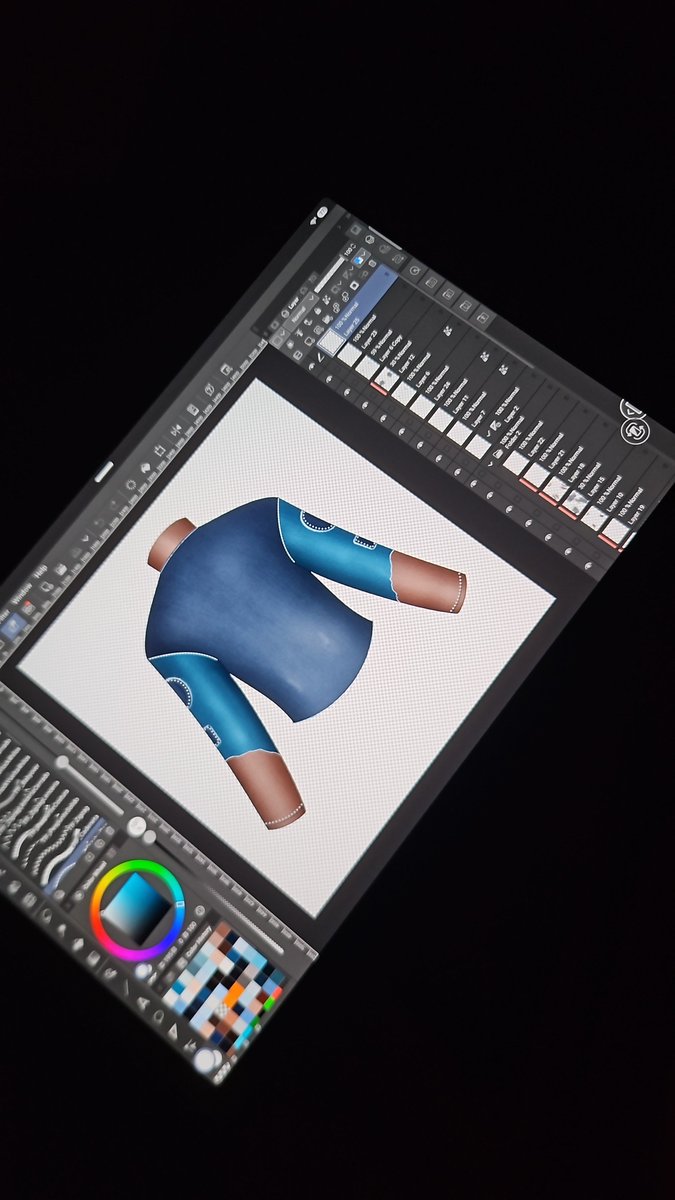The height and width of the screenshot is (1200, 675).
Task: Tap the round floating circular-arrows button
Action: (x=635, y=431)
